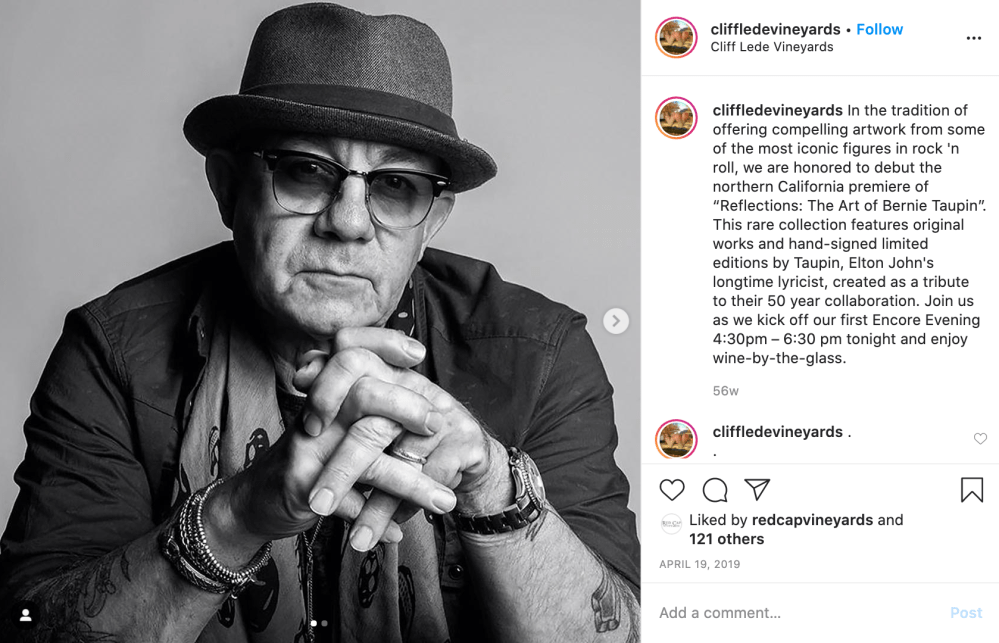Advance the carousel with the right arrow
Screen dimensions: 999x643
tap(615, 321)
